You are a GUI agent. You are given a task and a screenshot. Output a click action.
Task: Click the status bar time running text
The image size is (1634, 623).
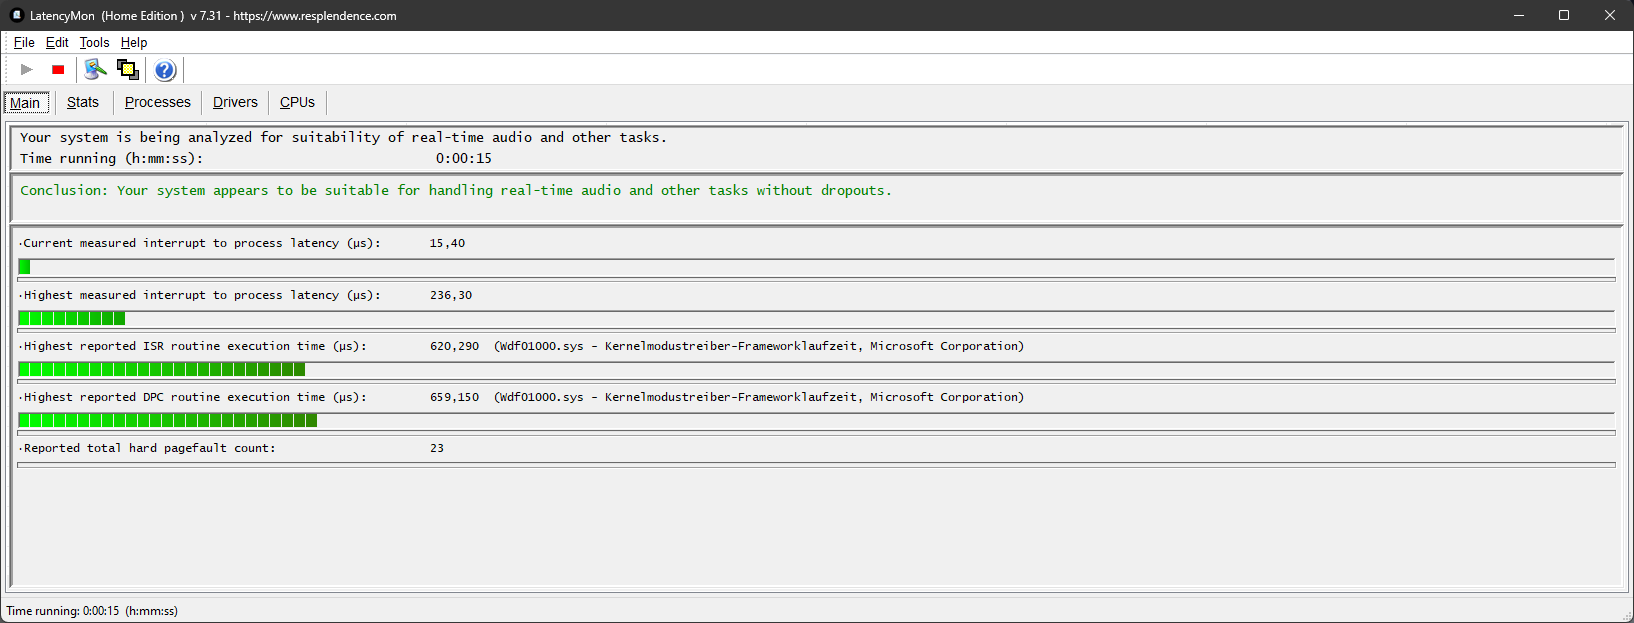coord(92,611)
